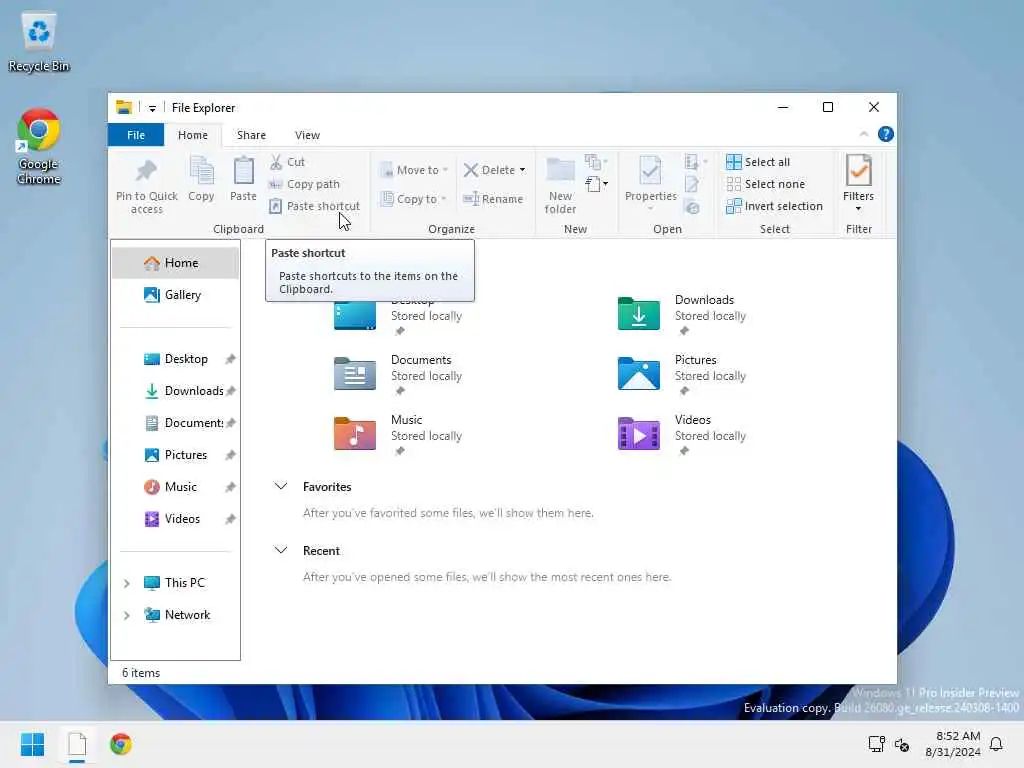Switch to the View ribbon tab
The height and width of the screenshot is (768, 1024).
307,135
